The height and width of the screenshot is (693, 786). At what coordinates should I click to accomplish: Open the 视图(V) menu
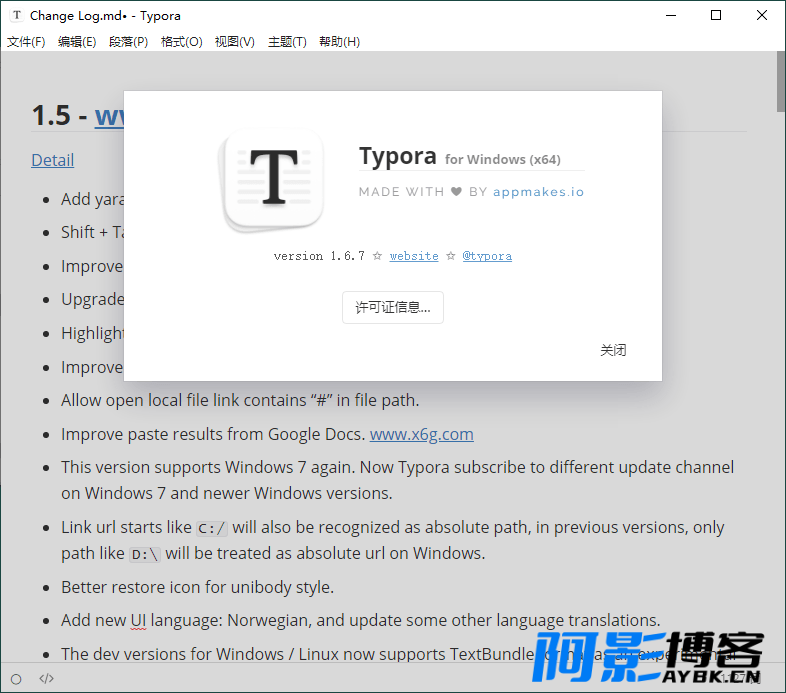pyautogui.click(x=235, y=42)
